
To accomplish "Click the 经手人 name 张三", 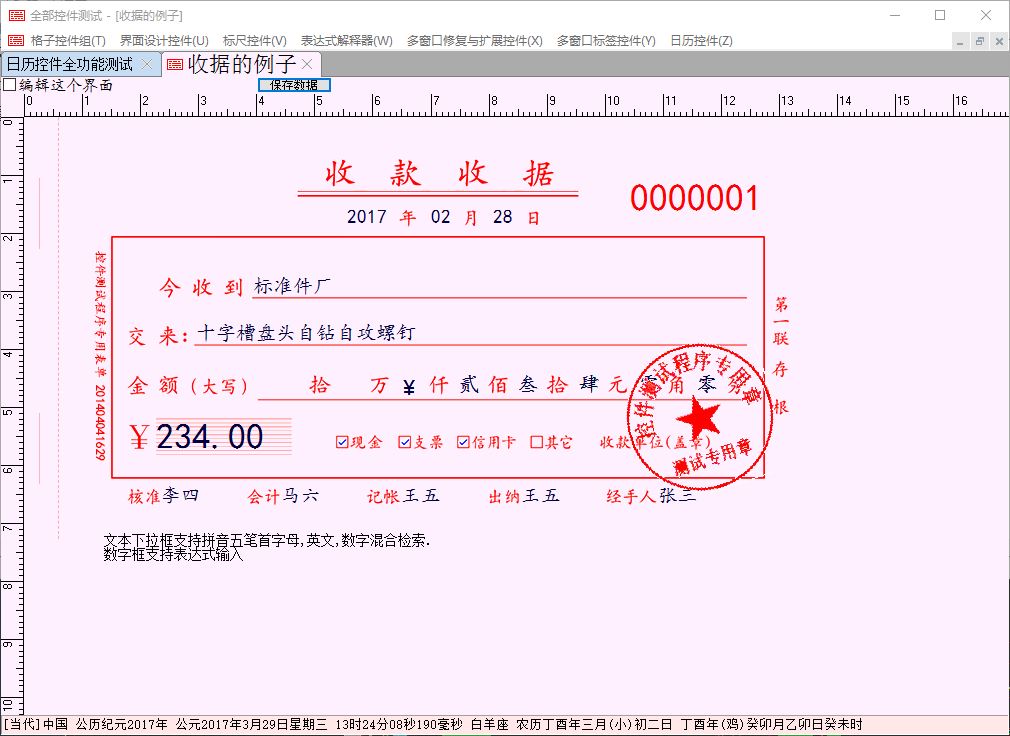I will pyautogui.click(x=676, y=496).
